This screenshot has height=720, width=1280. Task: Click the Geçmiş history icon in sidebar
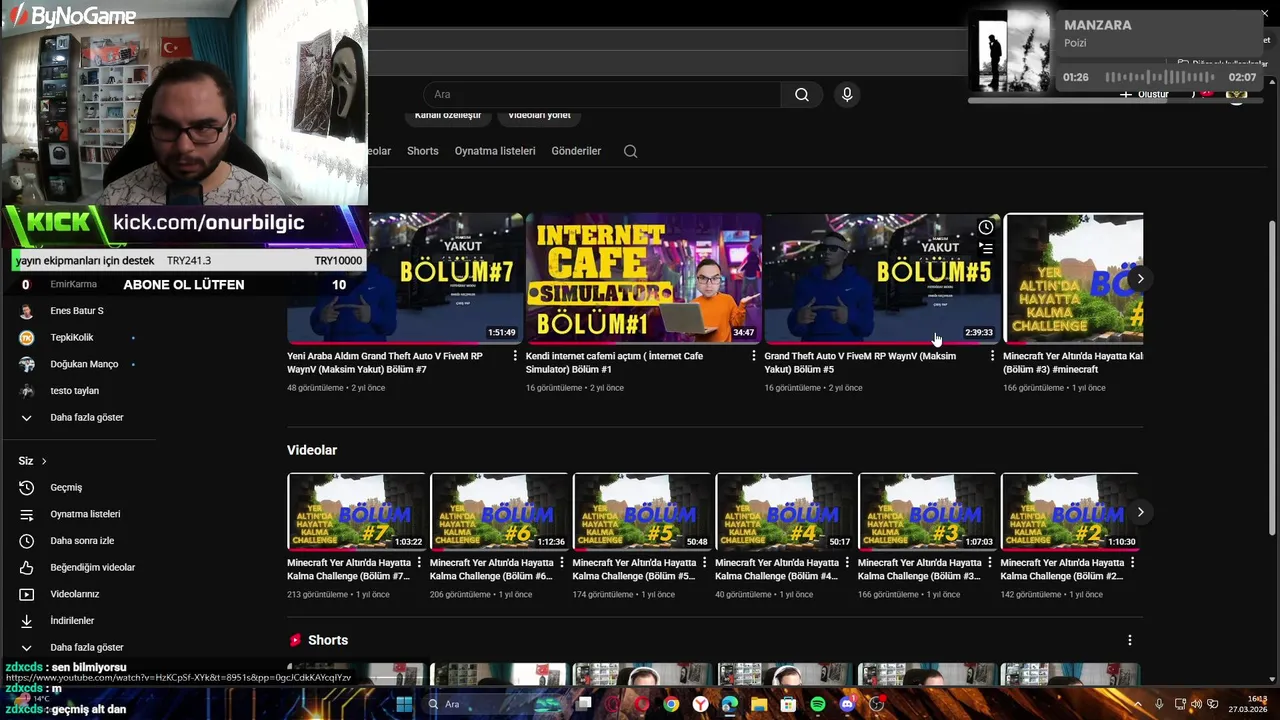pyautogui.click(x=27, y=488)
